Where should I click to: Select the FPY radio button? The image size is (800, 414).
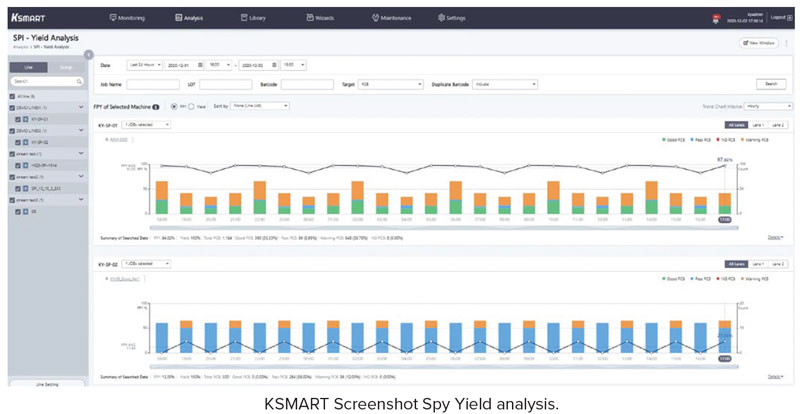(174, 106)
